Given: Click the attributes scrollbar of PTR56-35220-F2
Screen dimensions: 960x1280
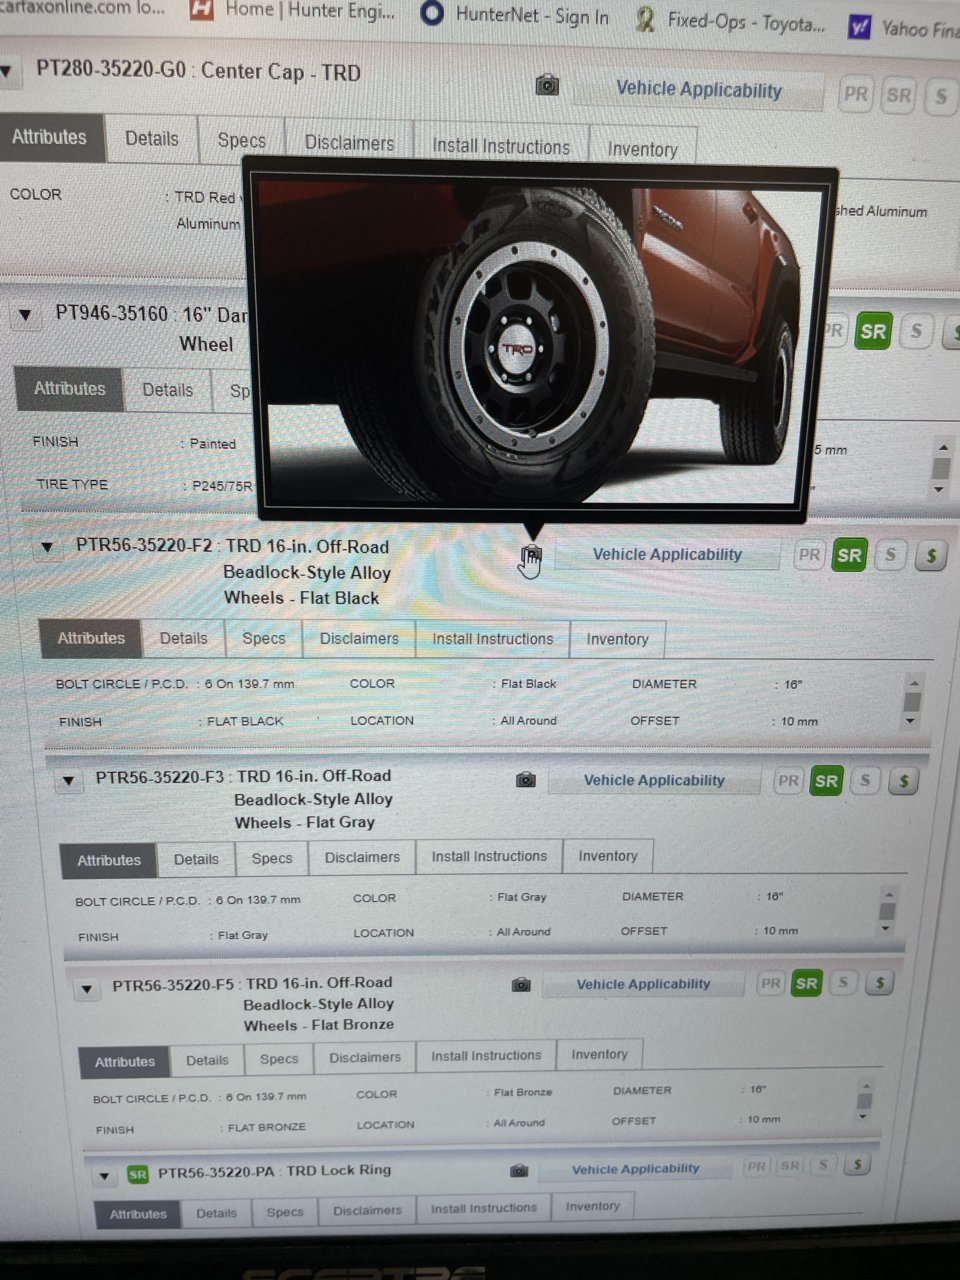Looking at the screenshot, I should (x=911, y=701).
